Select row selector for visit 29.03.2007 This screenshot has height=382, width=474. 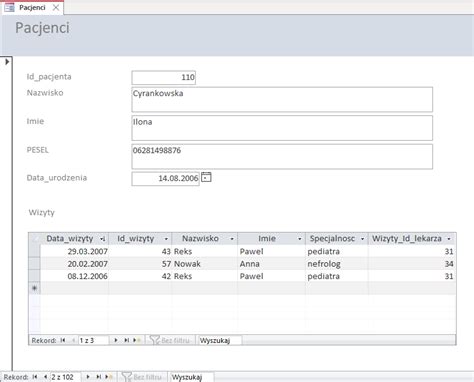pyautogui.click(x=35, y=251)
